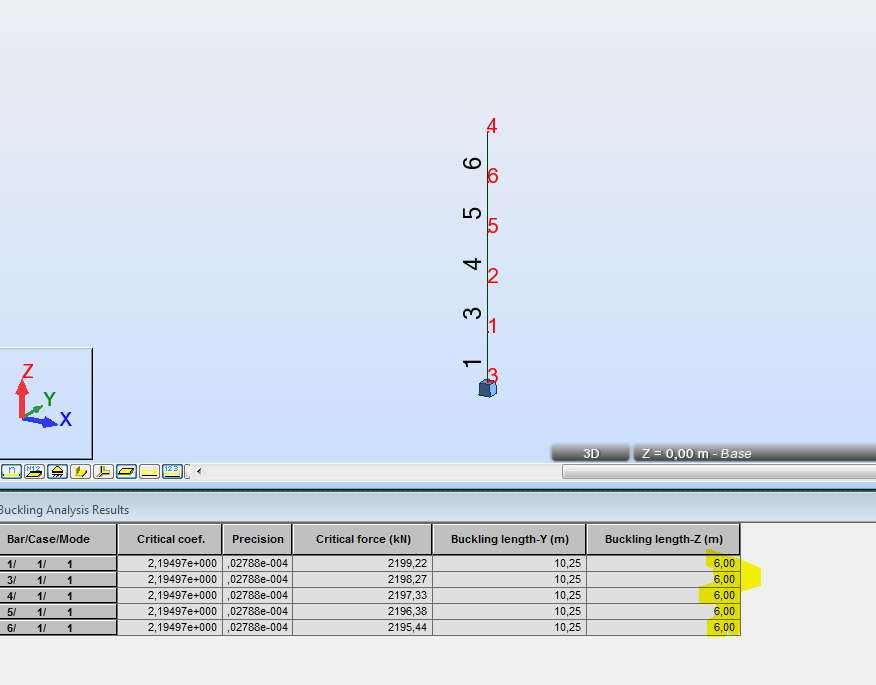Click the Buckling length-Y (m) column header
Image resolution: width=876 pixels, height=685 pixels.
[x=510, y=539]
